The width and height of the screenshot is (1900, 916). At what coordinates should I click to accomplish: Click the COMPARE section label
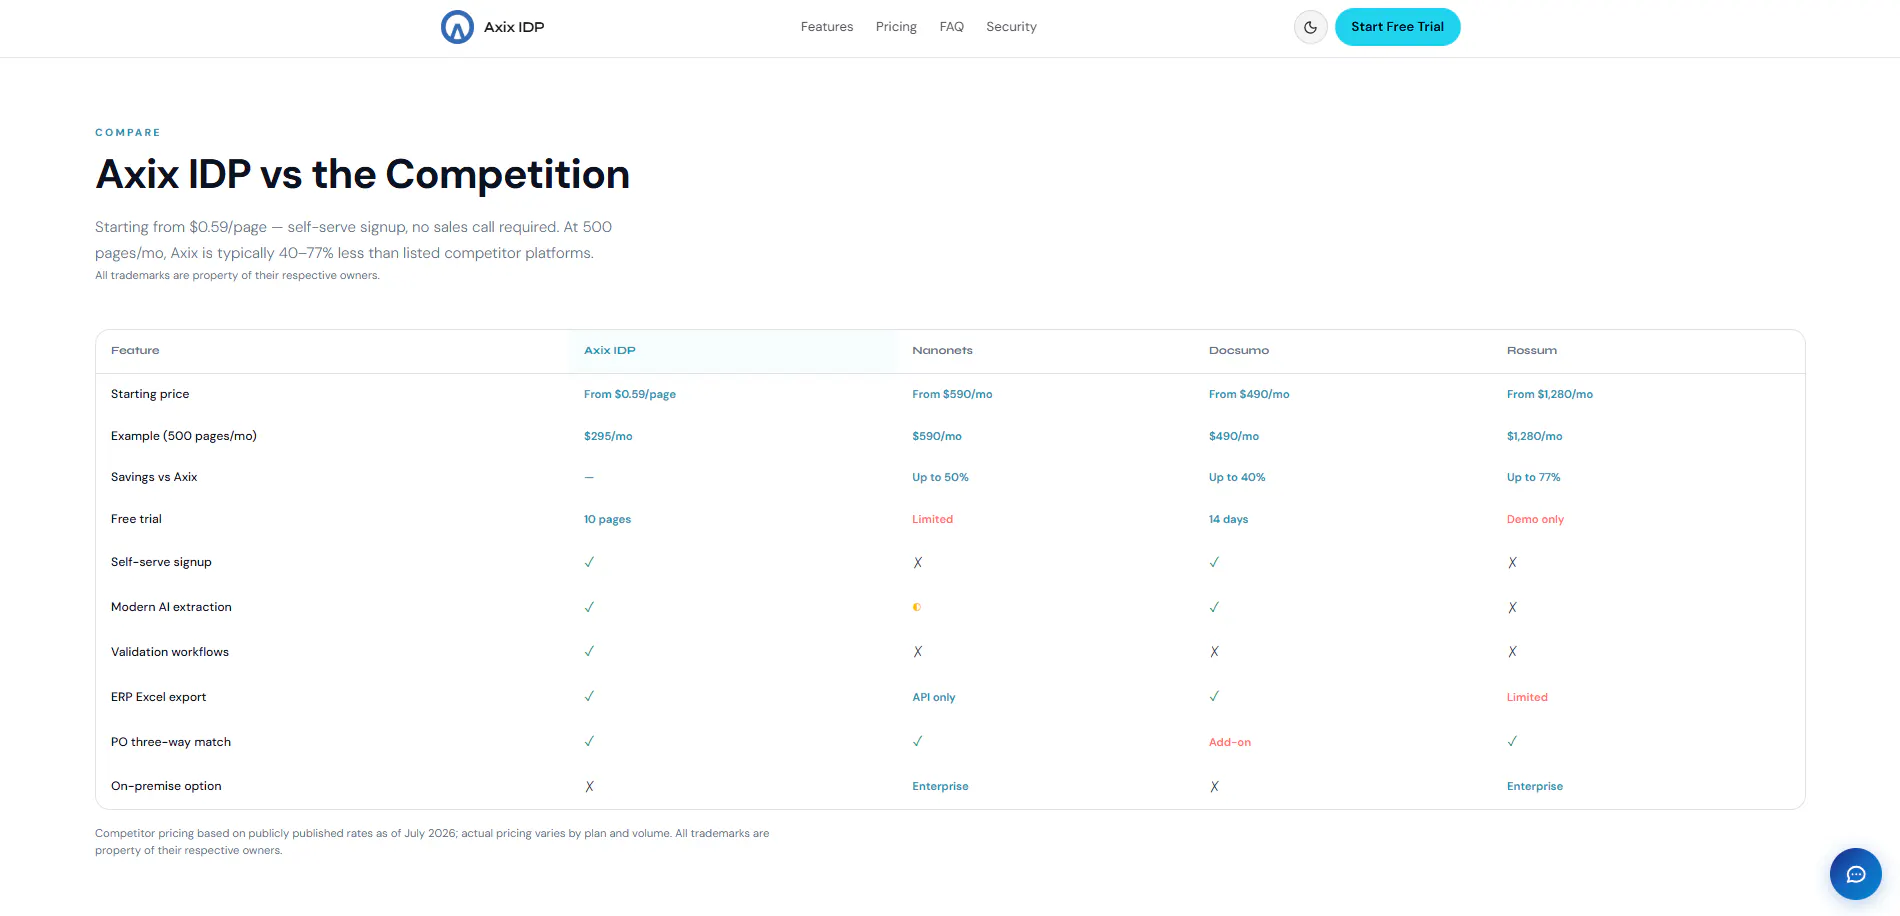pos(128,132)
